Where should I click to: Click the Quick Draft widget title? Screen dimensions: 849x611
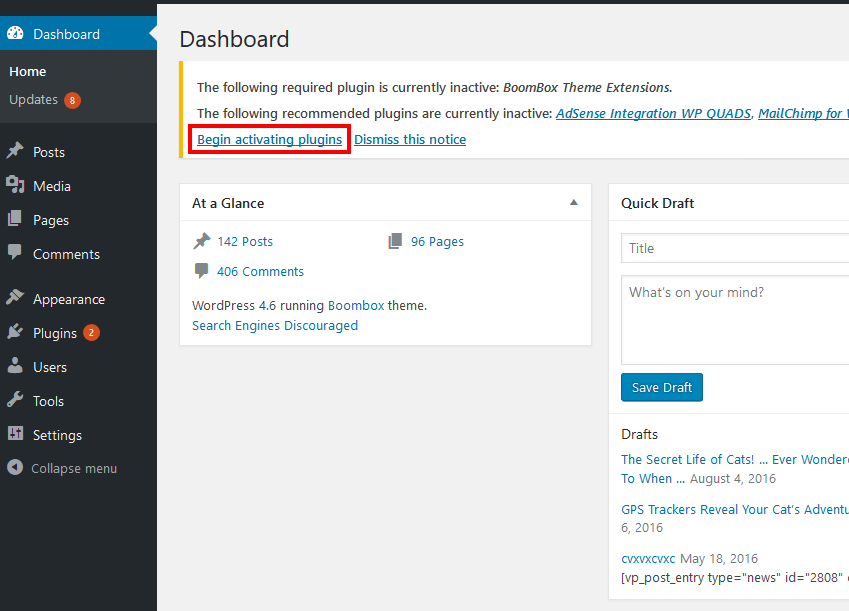[657, 203]
